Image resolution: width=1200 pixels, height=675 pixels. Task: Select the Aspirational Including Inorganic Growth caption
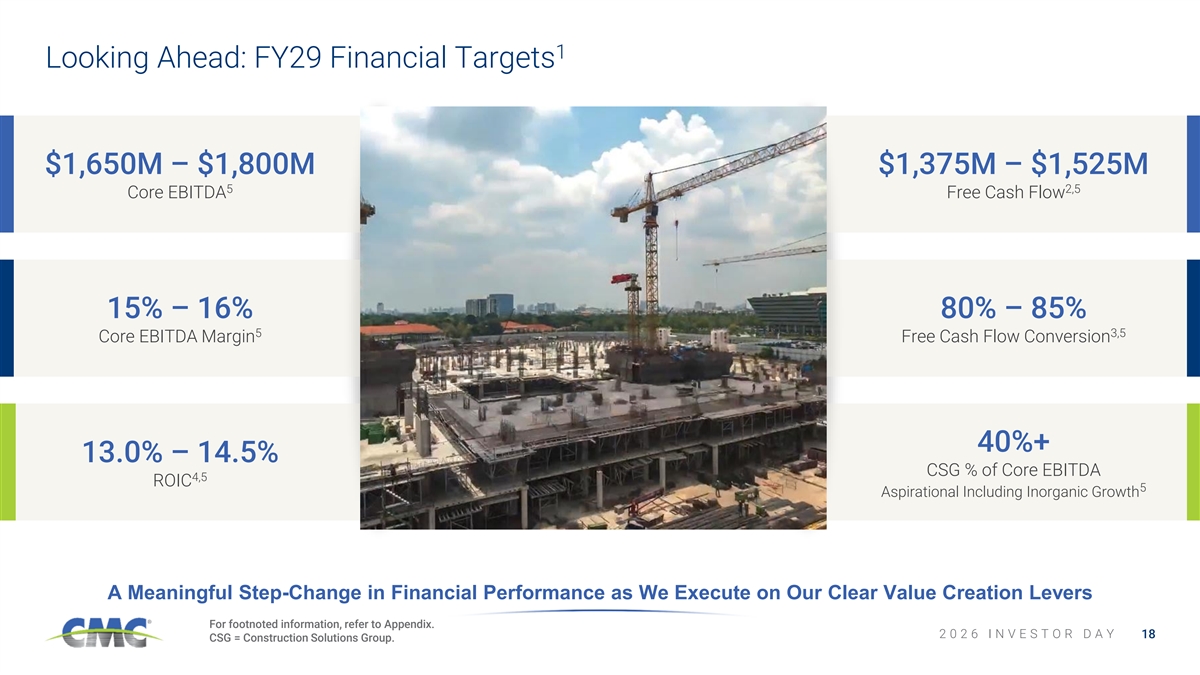pos(1013,491)
